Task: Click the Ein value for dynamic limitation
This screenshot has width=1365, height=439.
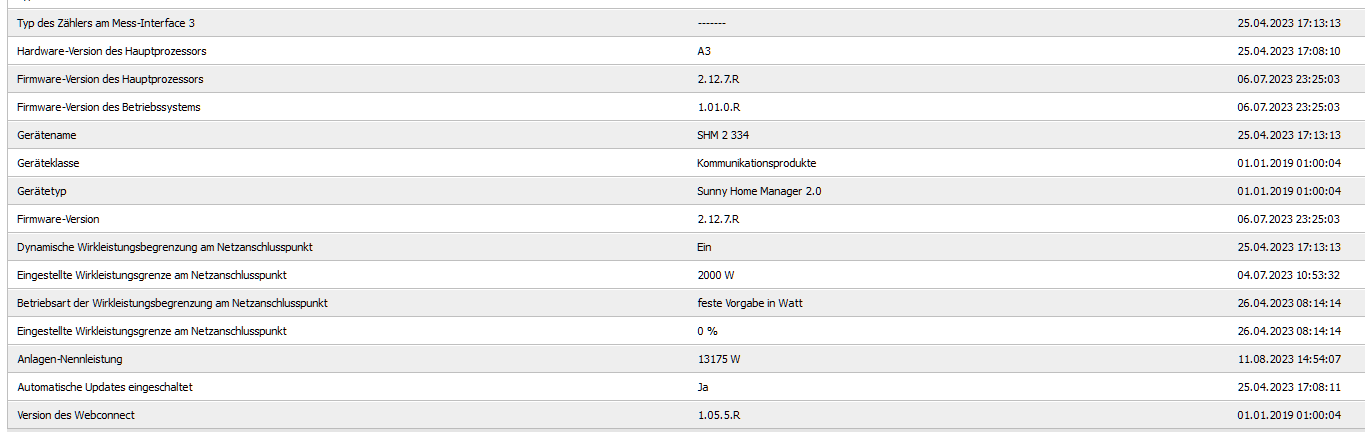Action: (705, 247)
